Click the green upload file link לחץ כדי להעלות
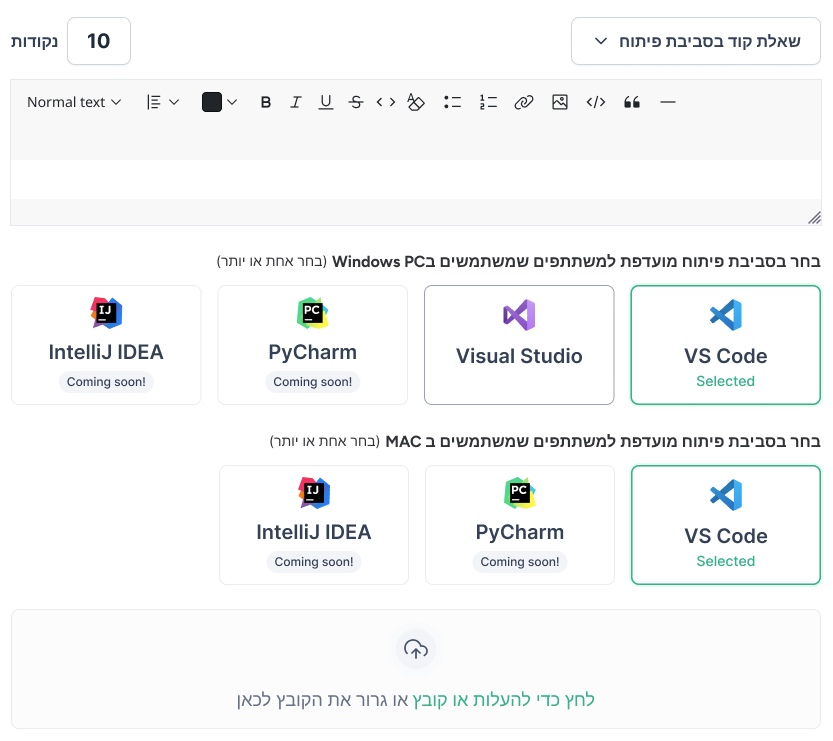Viewport: 833px width, 741px height. point(503,700)
